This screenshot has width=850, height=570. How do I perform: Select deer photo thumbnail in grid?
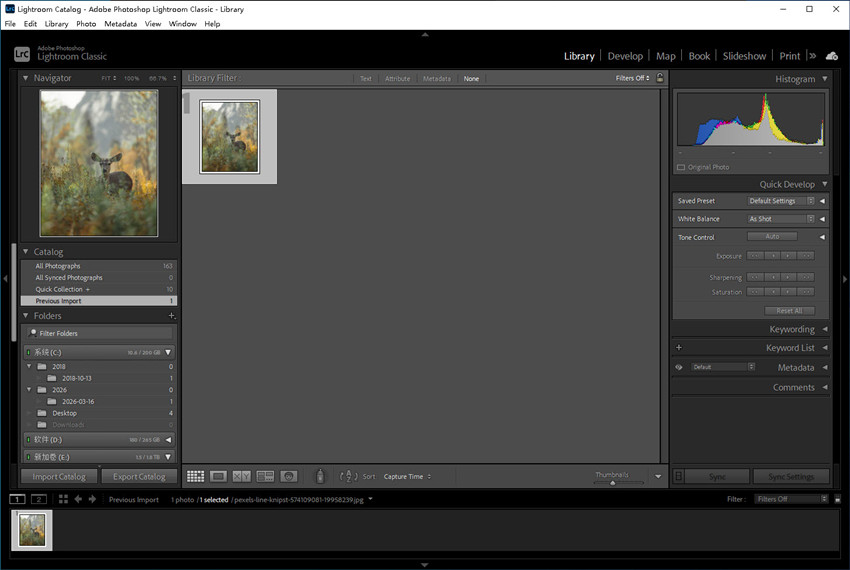point(229,137)
